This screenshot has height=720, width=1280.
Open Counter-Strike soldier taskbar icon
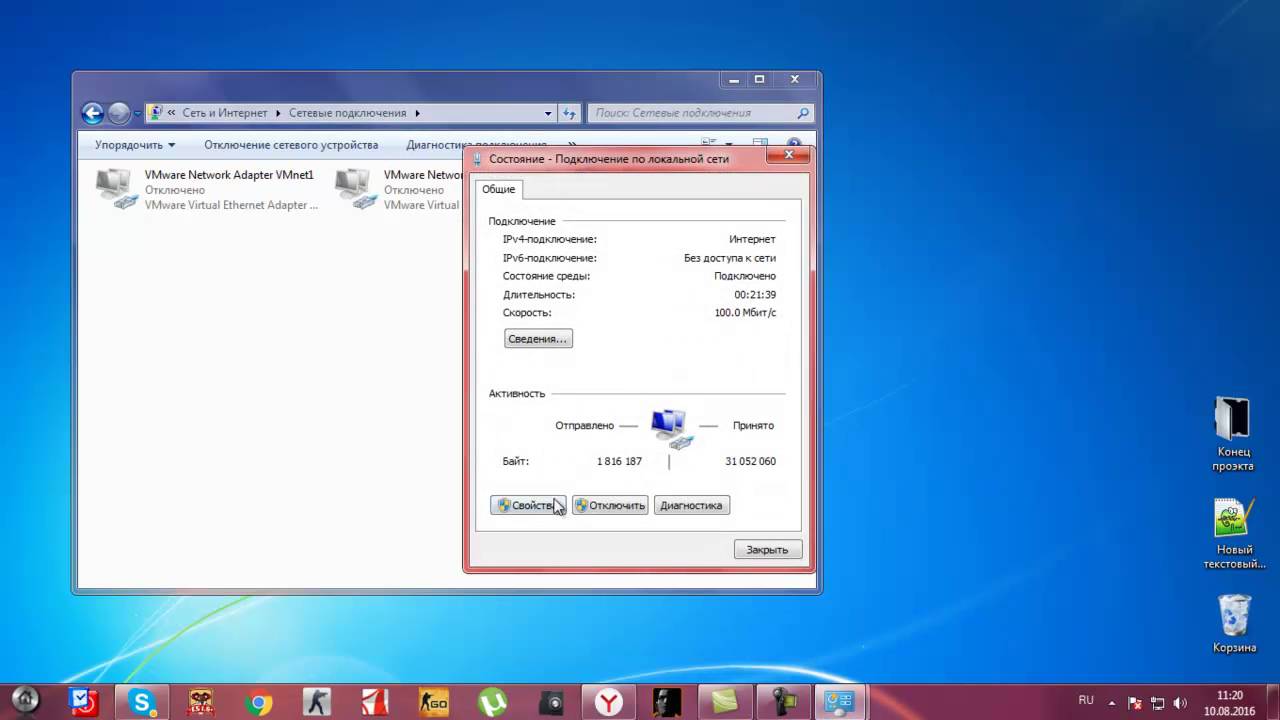coord(317,702)
